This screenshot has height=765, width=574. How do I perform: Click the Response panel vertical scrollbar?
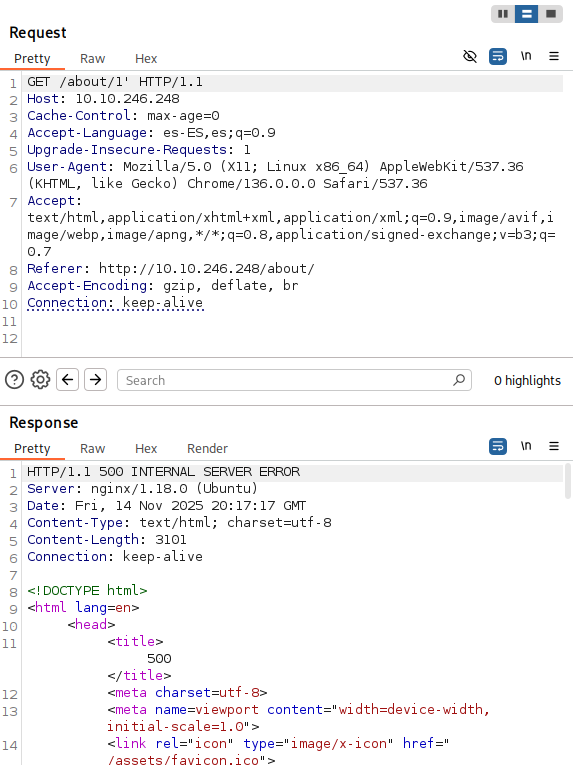[x=567, y=481]
